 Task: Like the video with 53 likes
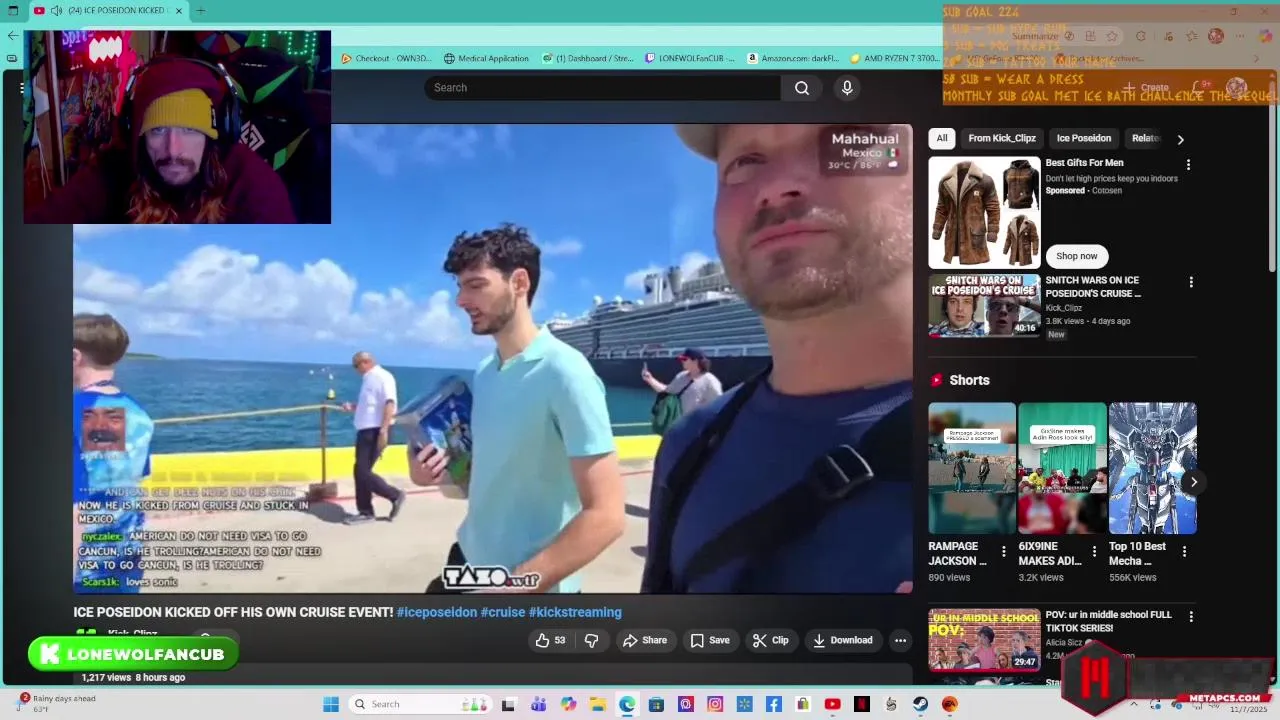[551, 640]
